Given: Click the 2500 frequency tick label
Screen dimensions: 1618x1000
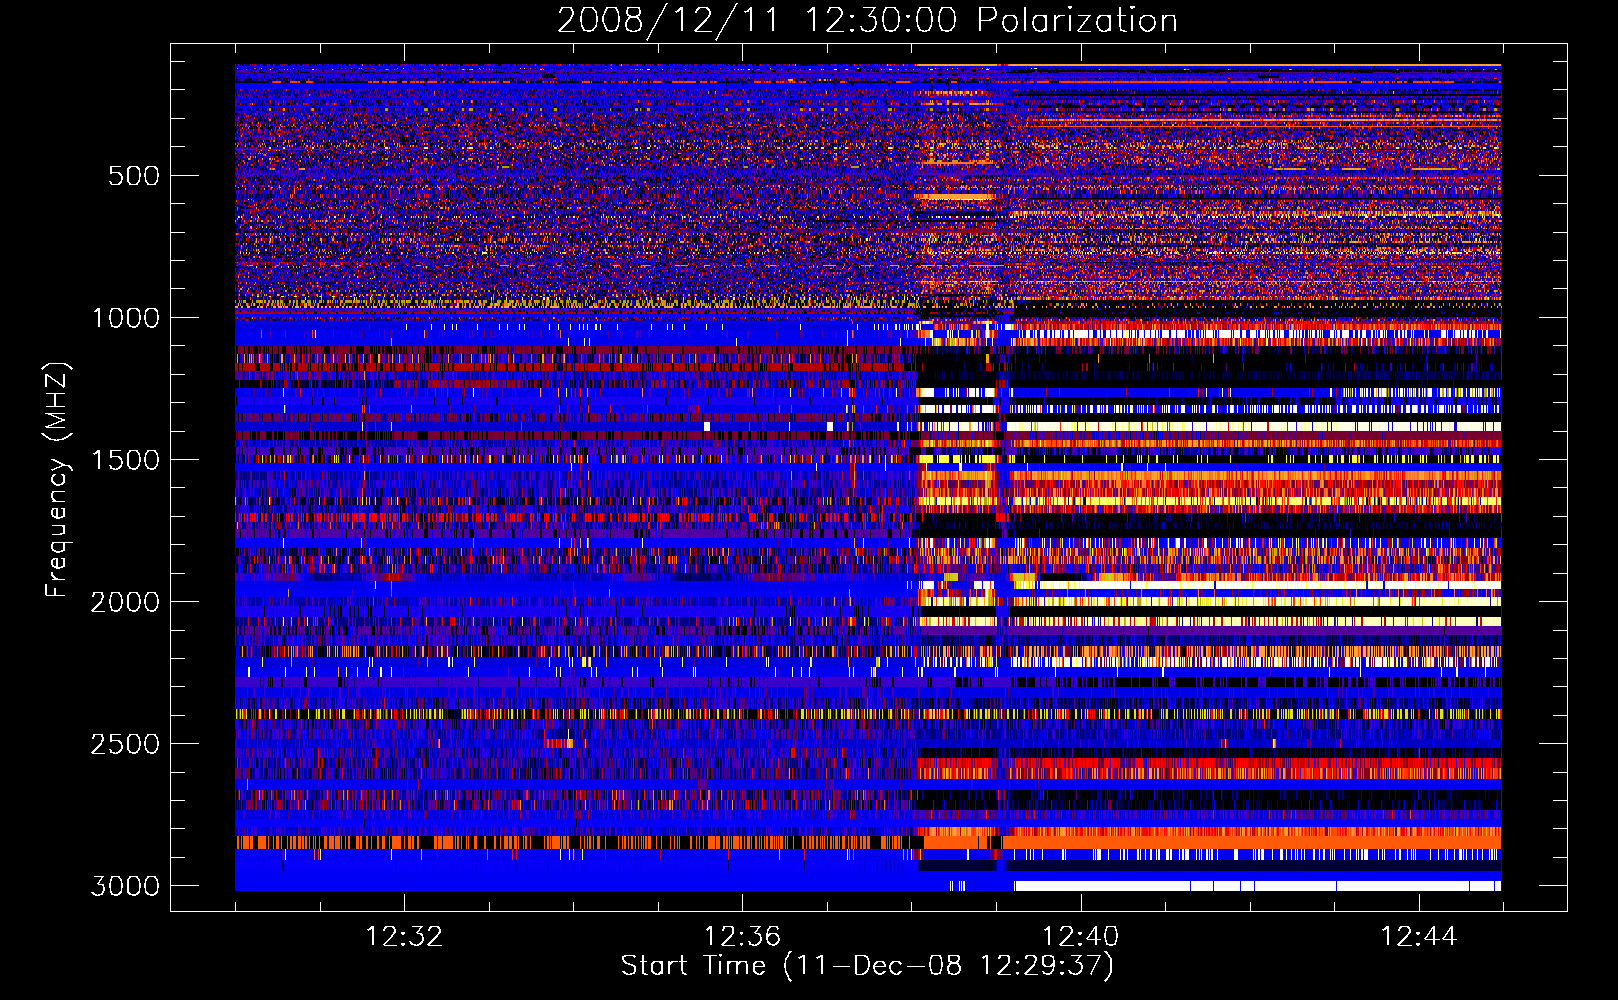Looking at the screenshot, I should click(x=125, y=745).
